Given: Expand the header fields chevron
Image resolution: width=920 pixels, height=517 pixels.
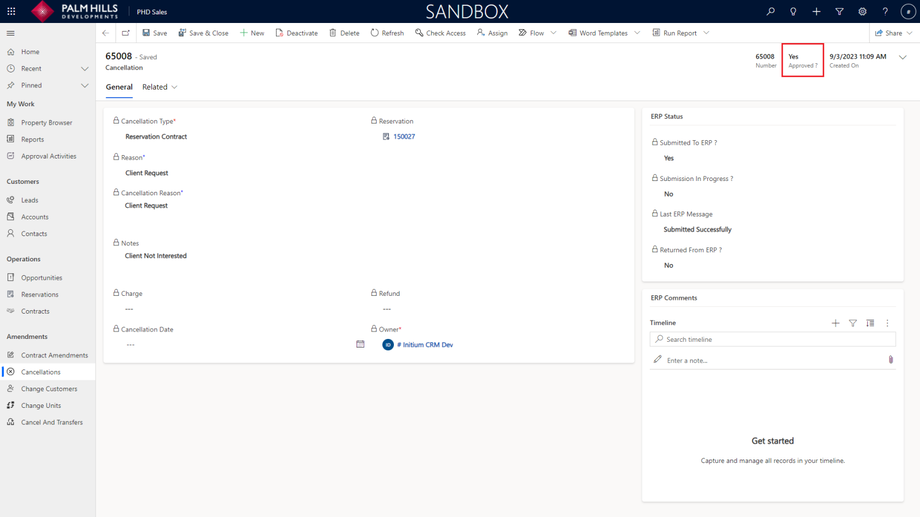Looking at the screenshot, I should (903, 57).
